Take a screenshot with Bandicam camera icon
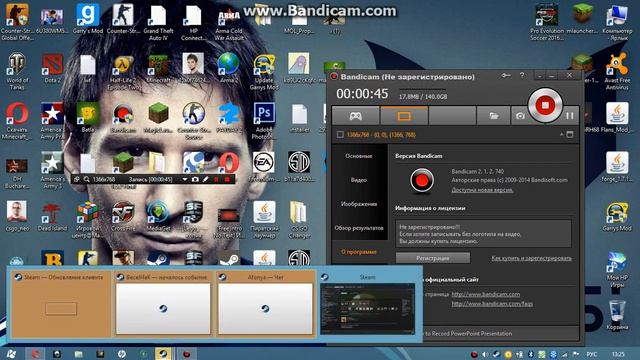Screen dimensions: 640x360 (520, 116)
